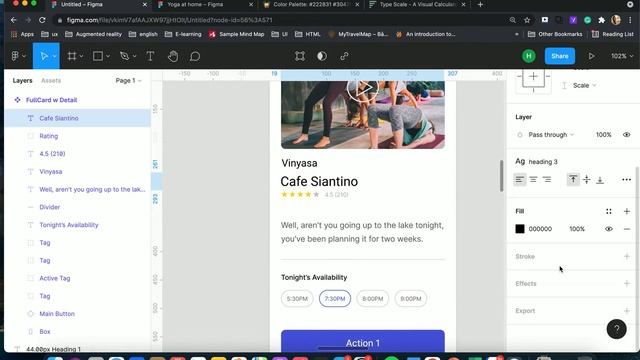The height and width of the screenshot is (360, 640).
Task: Add an export setting with plus icon
Action: [x=627, y=311]
